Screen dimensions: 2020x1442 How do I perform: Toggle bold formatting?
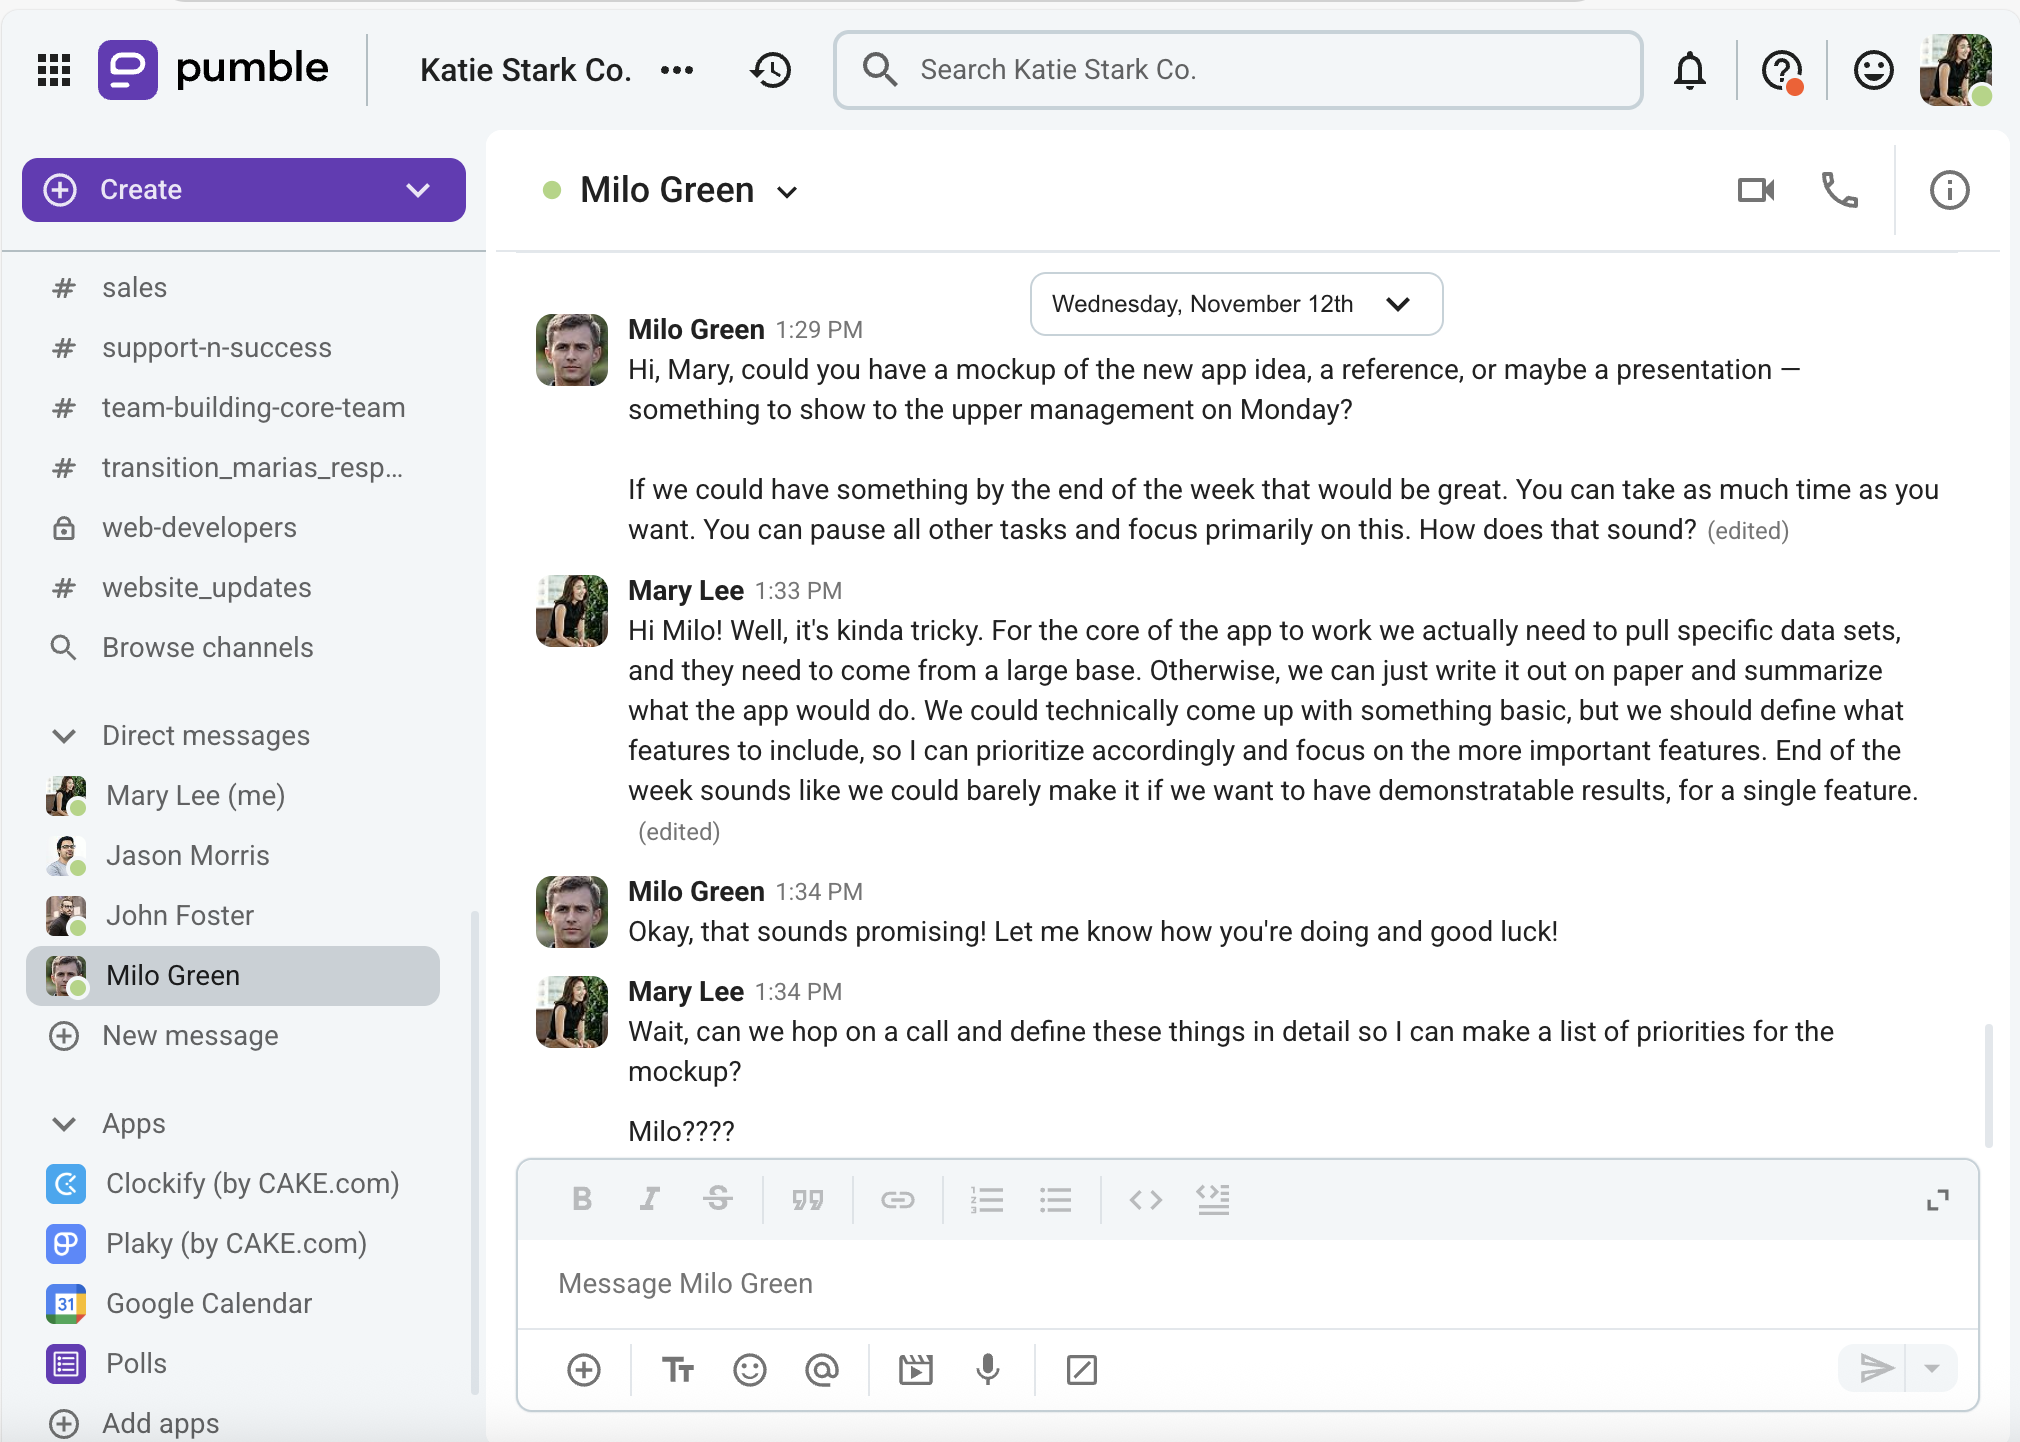582,1199
